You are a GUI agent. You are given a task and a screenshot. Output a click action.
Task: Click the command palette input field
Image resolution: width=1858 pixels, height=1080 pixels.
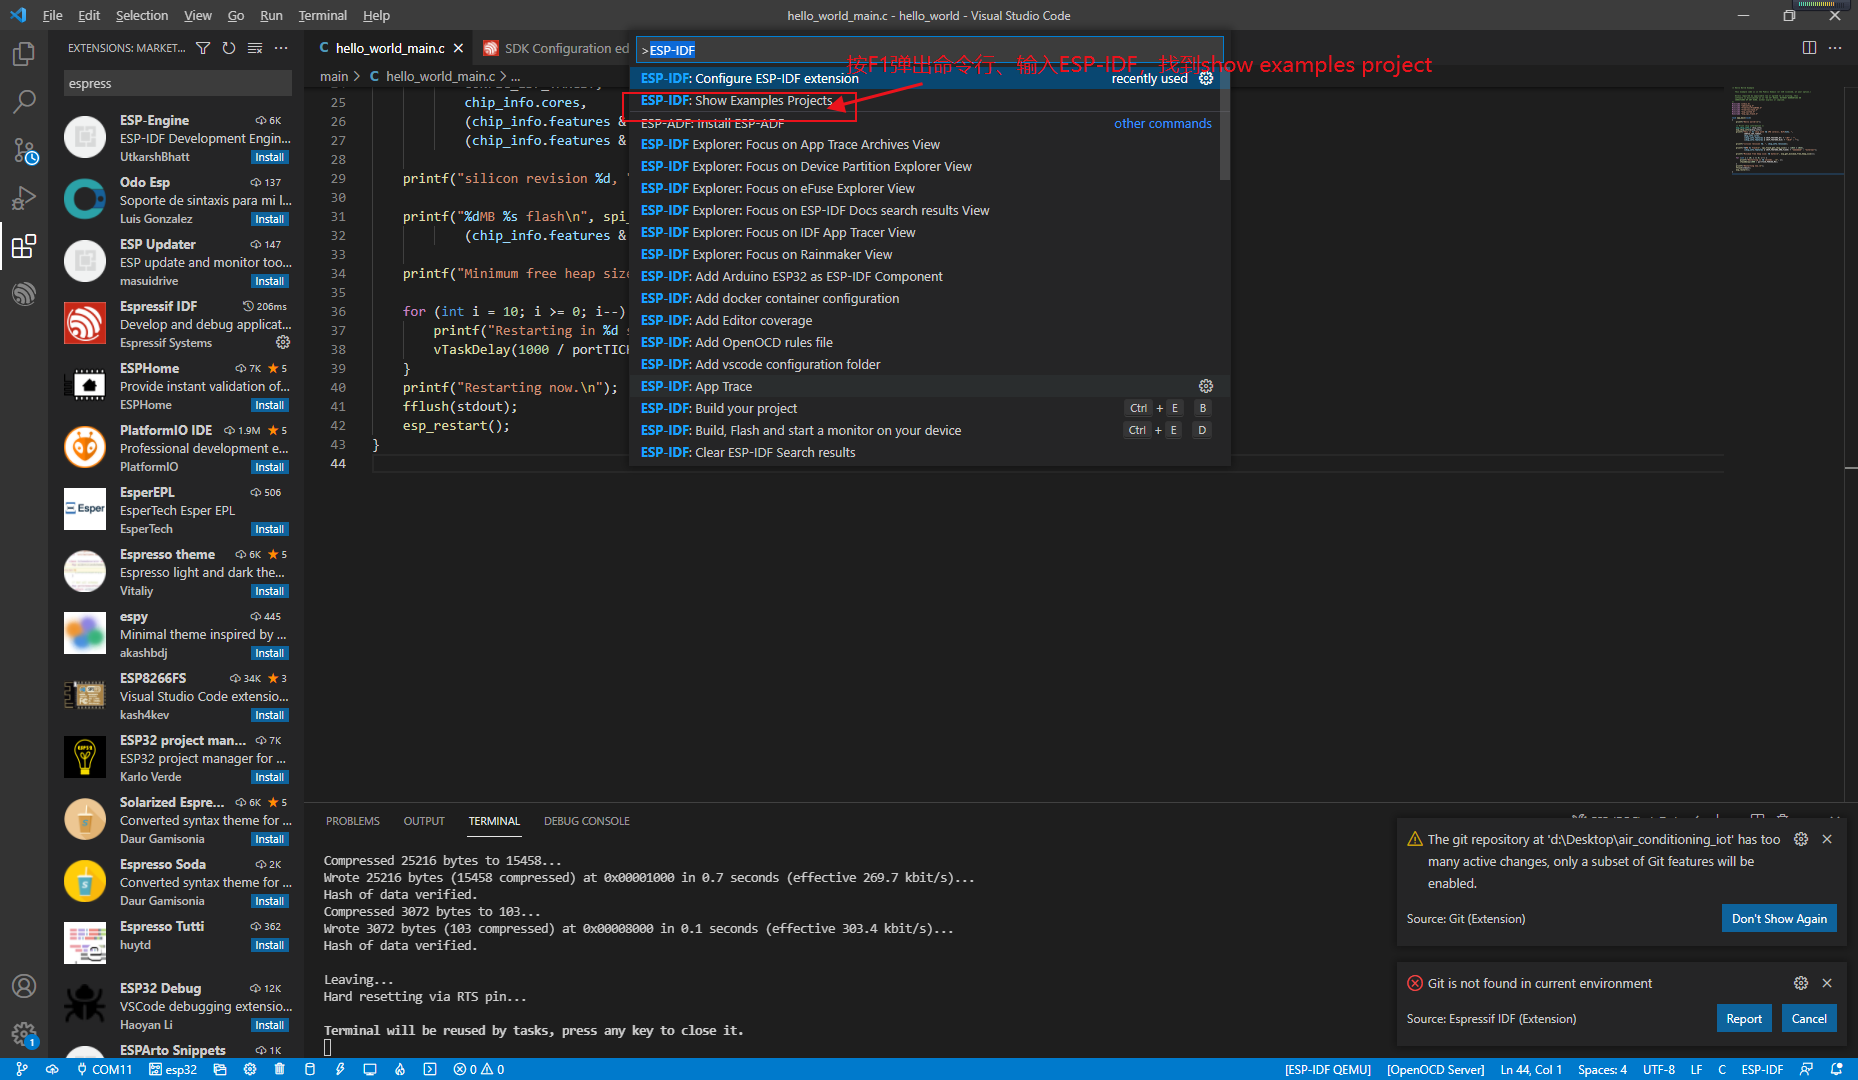(929, 50)
